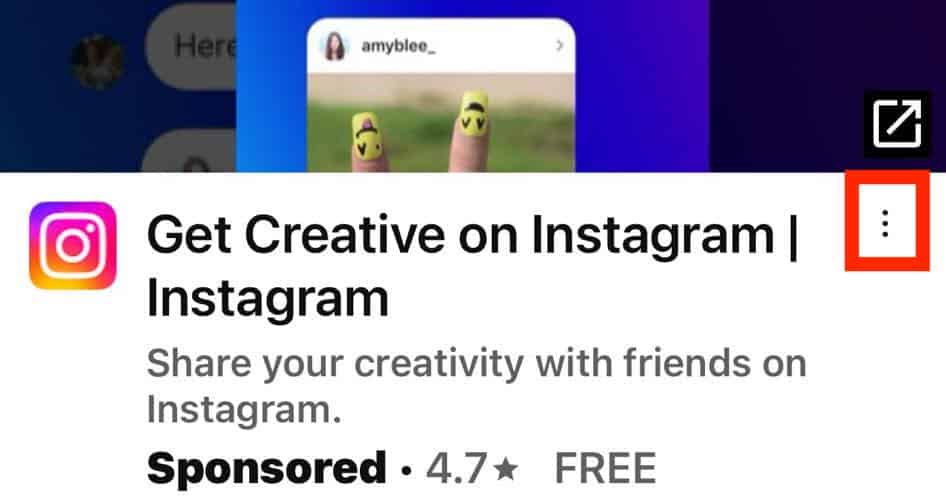Click the painted fingers photo

pos(440,122)
